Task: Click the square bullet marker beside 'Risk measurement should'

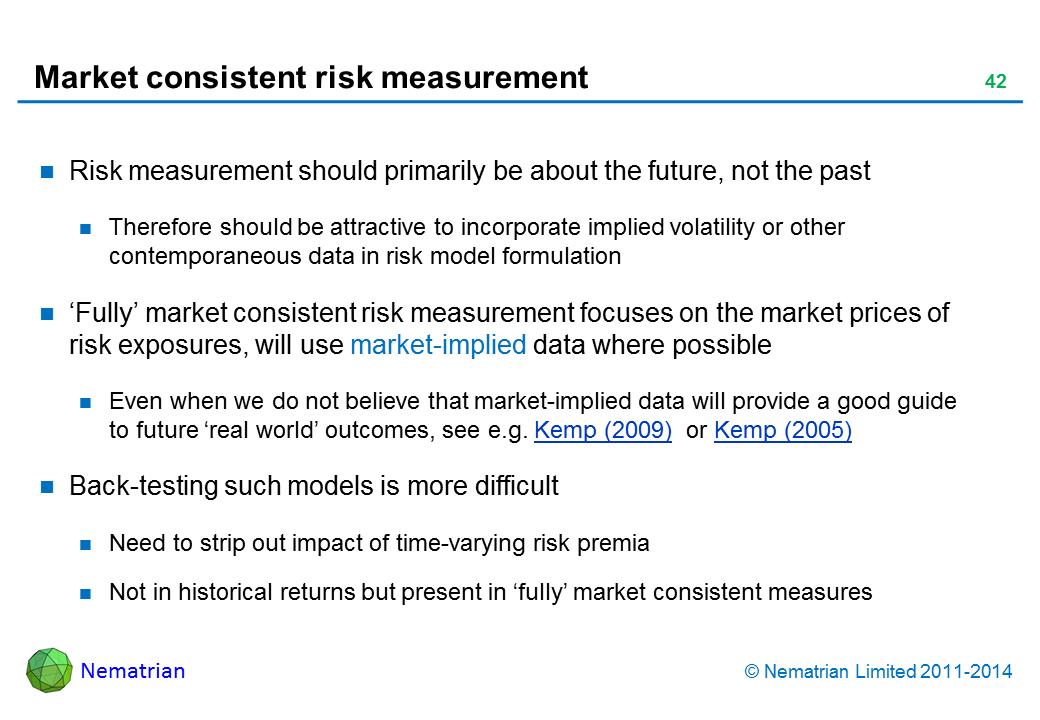Action: (47, 172)
